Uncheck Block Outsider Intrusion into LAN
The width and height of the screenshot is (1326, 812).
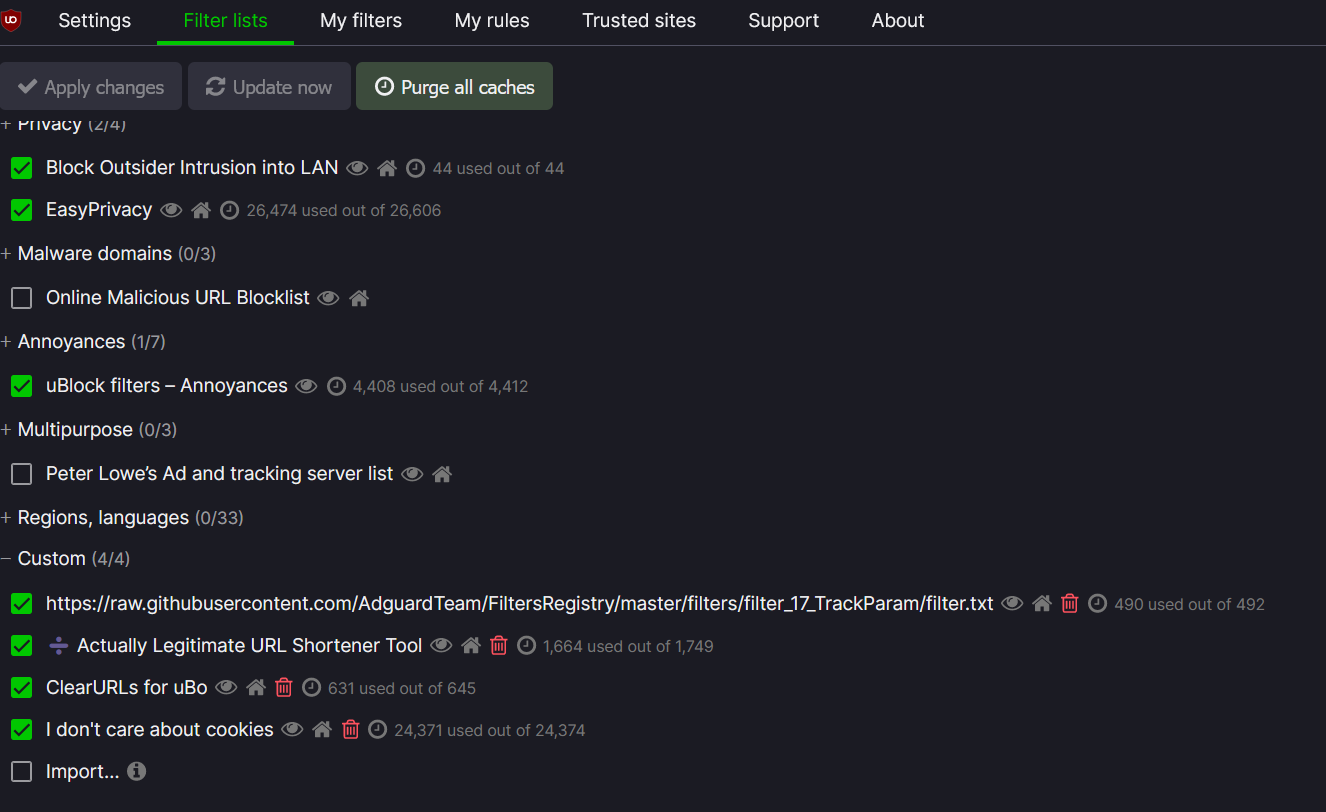click(22, 168)
